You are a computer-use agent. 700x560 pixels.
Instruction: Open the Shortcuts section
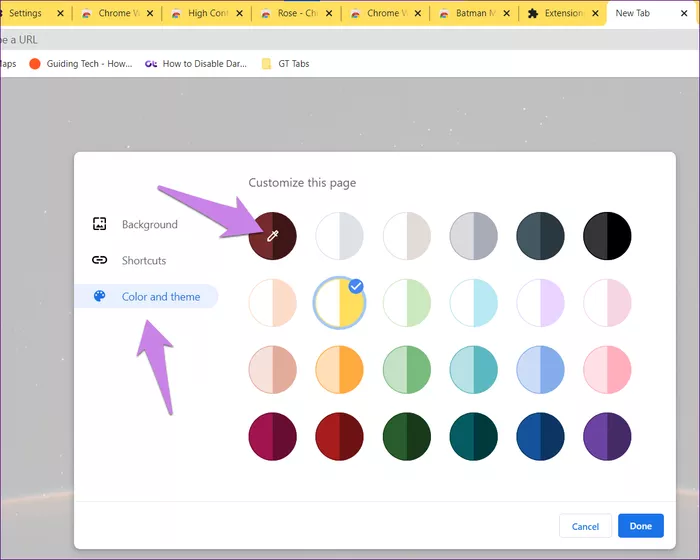pyautogui.click(x=144, y=260)
